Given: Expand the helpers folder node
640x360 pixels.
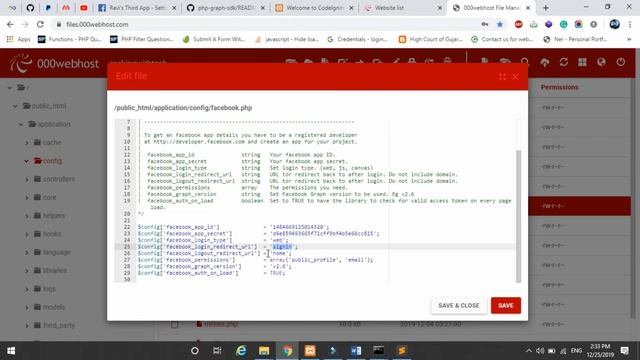Looking at the screenshot, I should (27, 216).
